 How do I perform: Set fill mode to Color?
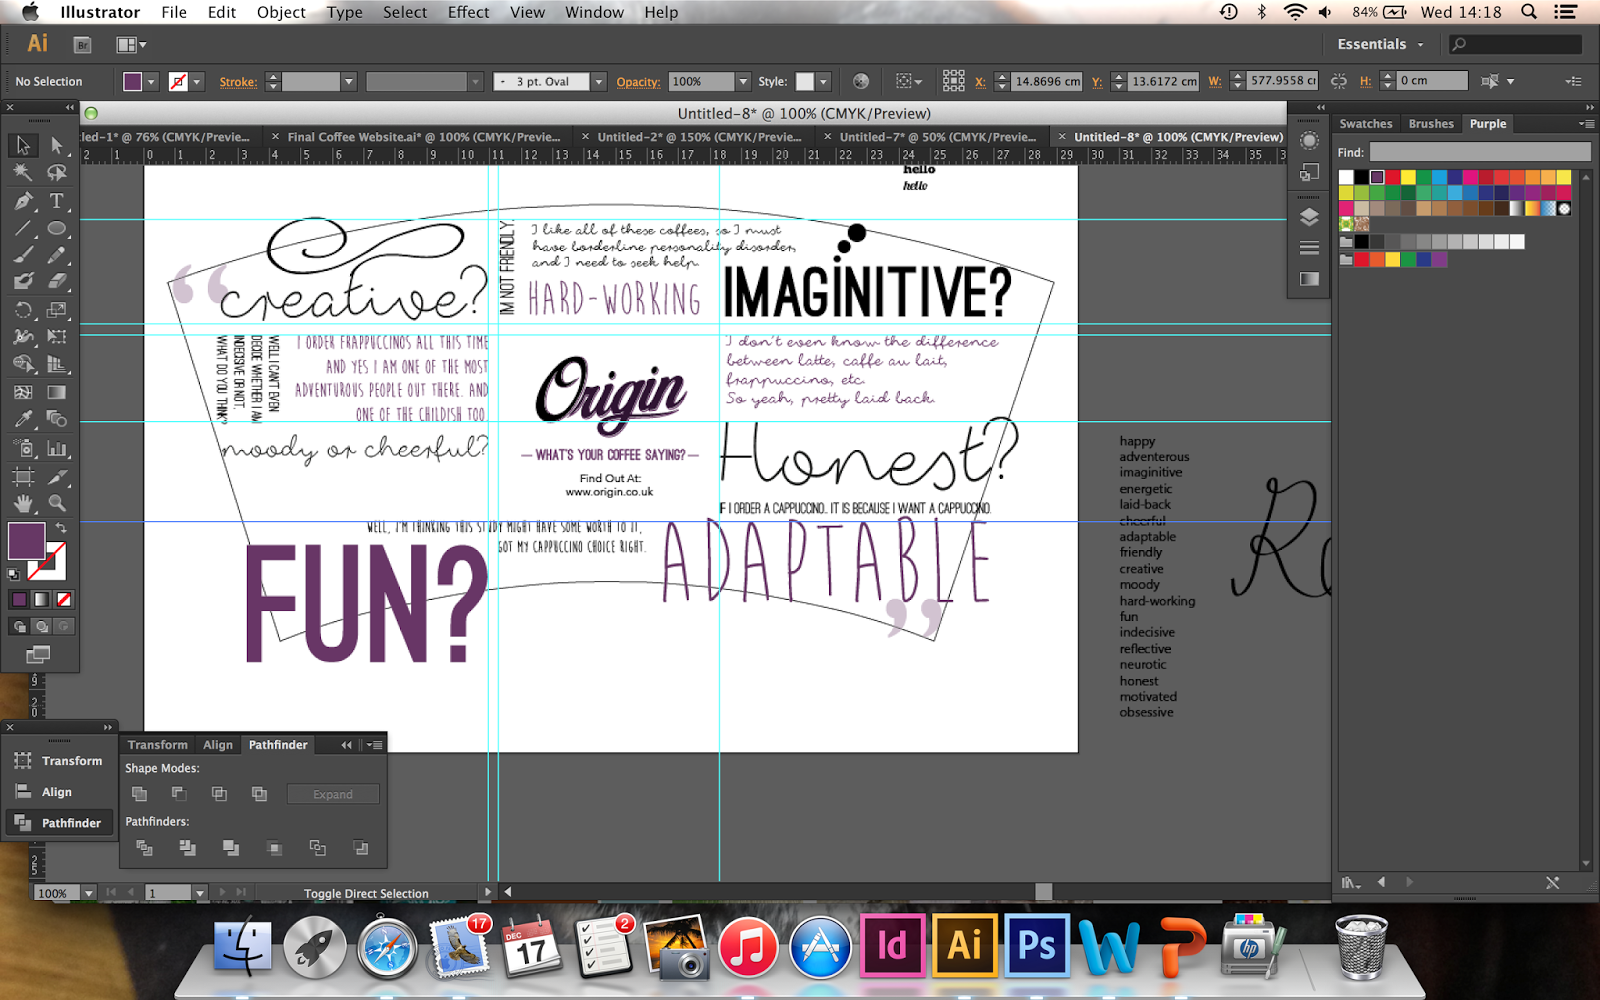(19, 599)
